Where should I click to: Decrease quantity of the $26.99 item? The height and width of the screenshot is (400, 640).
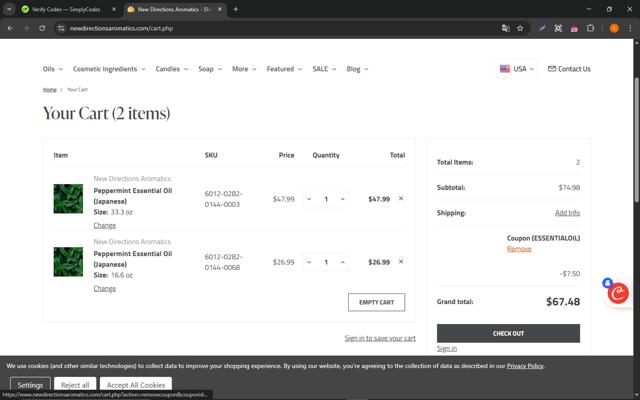point(309,262)
